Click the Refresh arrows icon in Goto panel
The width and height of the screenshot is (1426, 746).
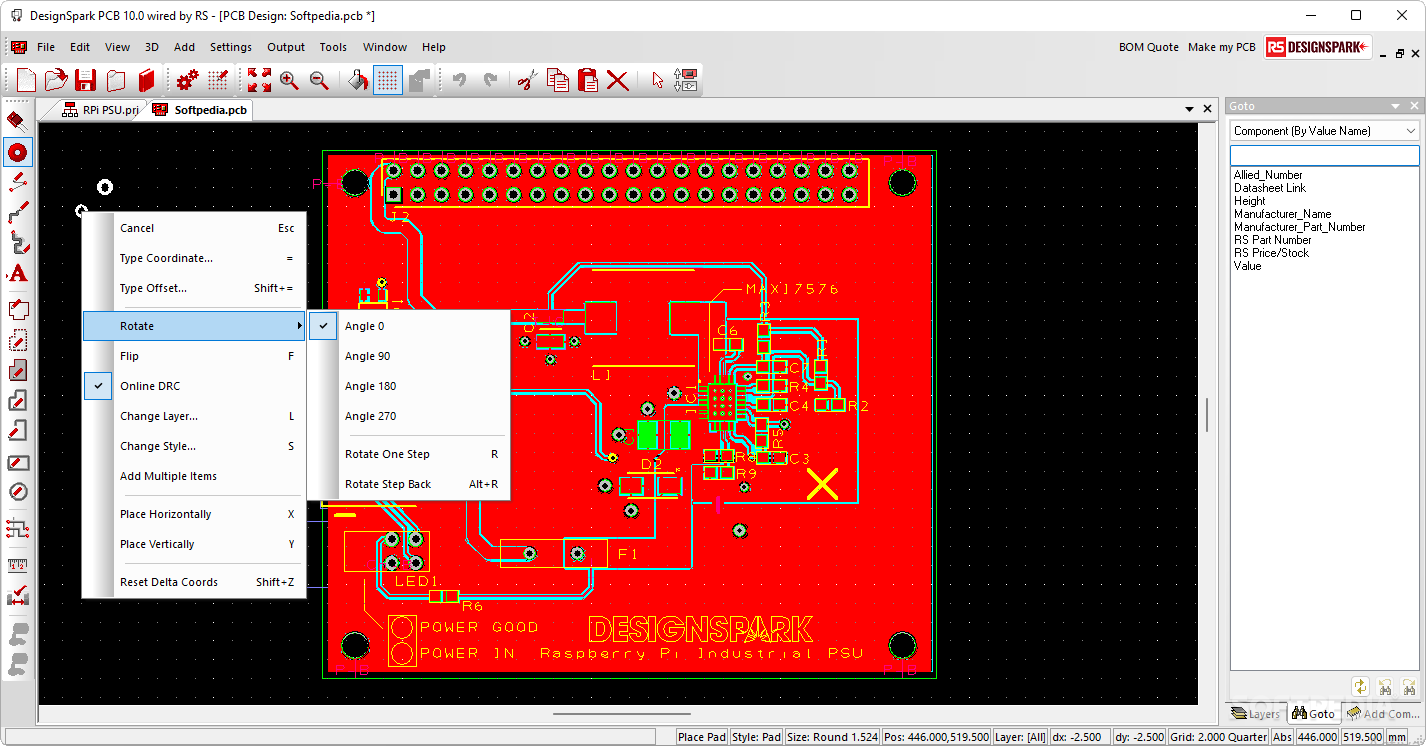[1360, 686]
